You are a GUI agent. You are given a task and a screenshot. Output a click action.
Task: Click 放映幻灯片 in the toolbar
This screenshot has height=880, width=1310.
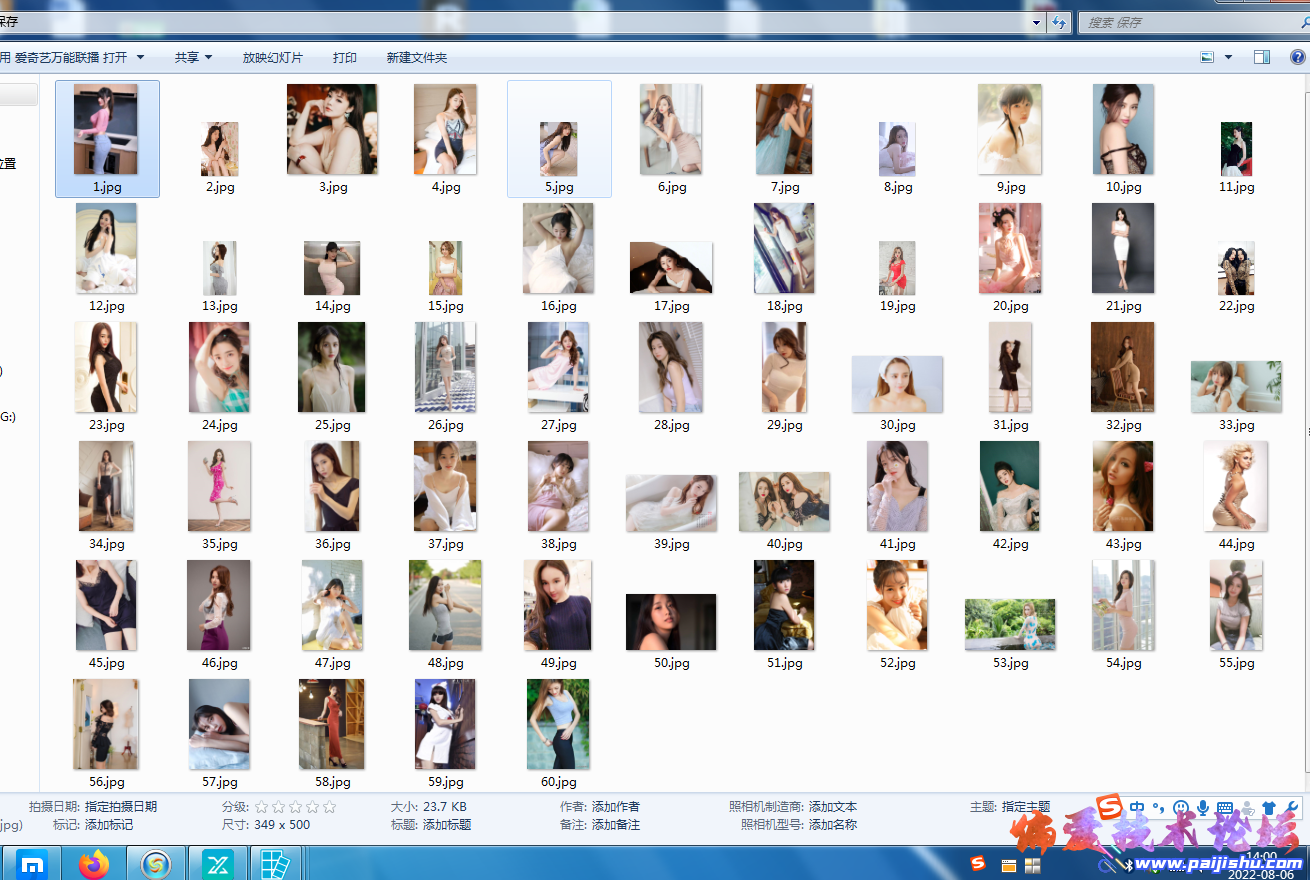[272, 58]
